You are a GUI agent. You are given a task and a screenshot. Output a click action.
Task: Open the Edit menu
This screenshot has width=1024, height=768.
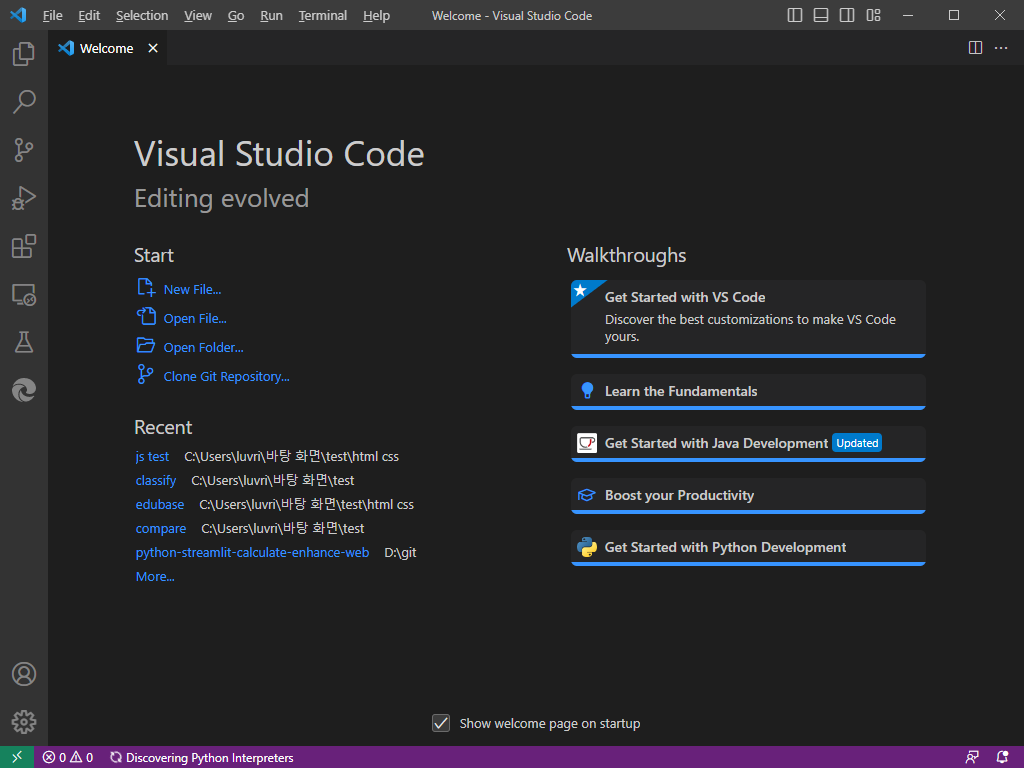89,16
